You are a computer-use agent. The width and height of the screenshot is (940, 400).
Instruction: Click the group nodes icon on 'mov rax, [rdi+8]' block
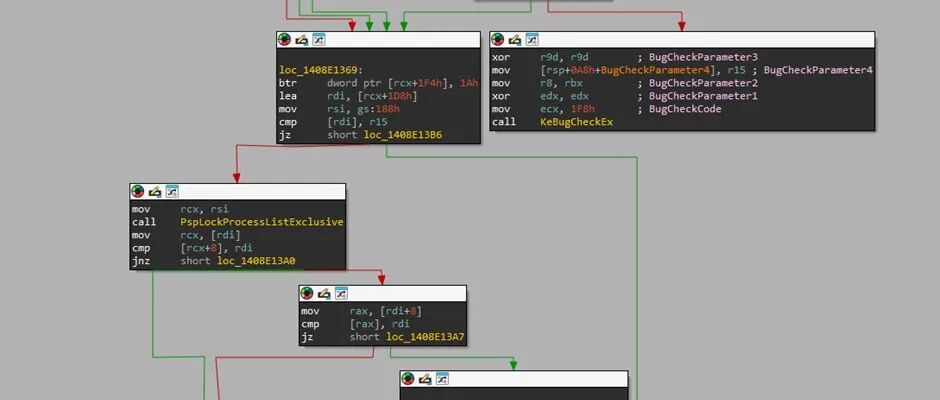(x=342, y=293)
